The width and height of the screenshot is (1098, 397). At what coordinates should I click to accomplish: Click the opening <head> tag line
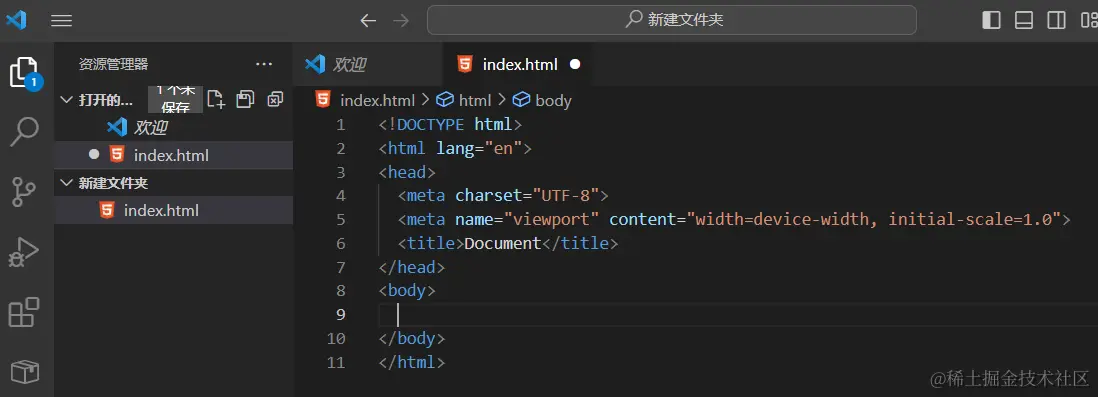click(x=408, y=172)
